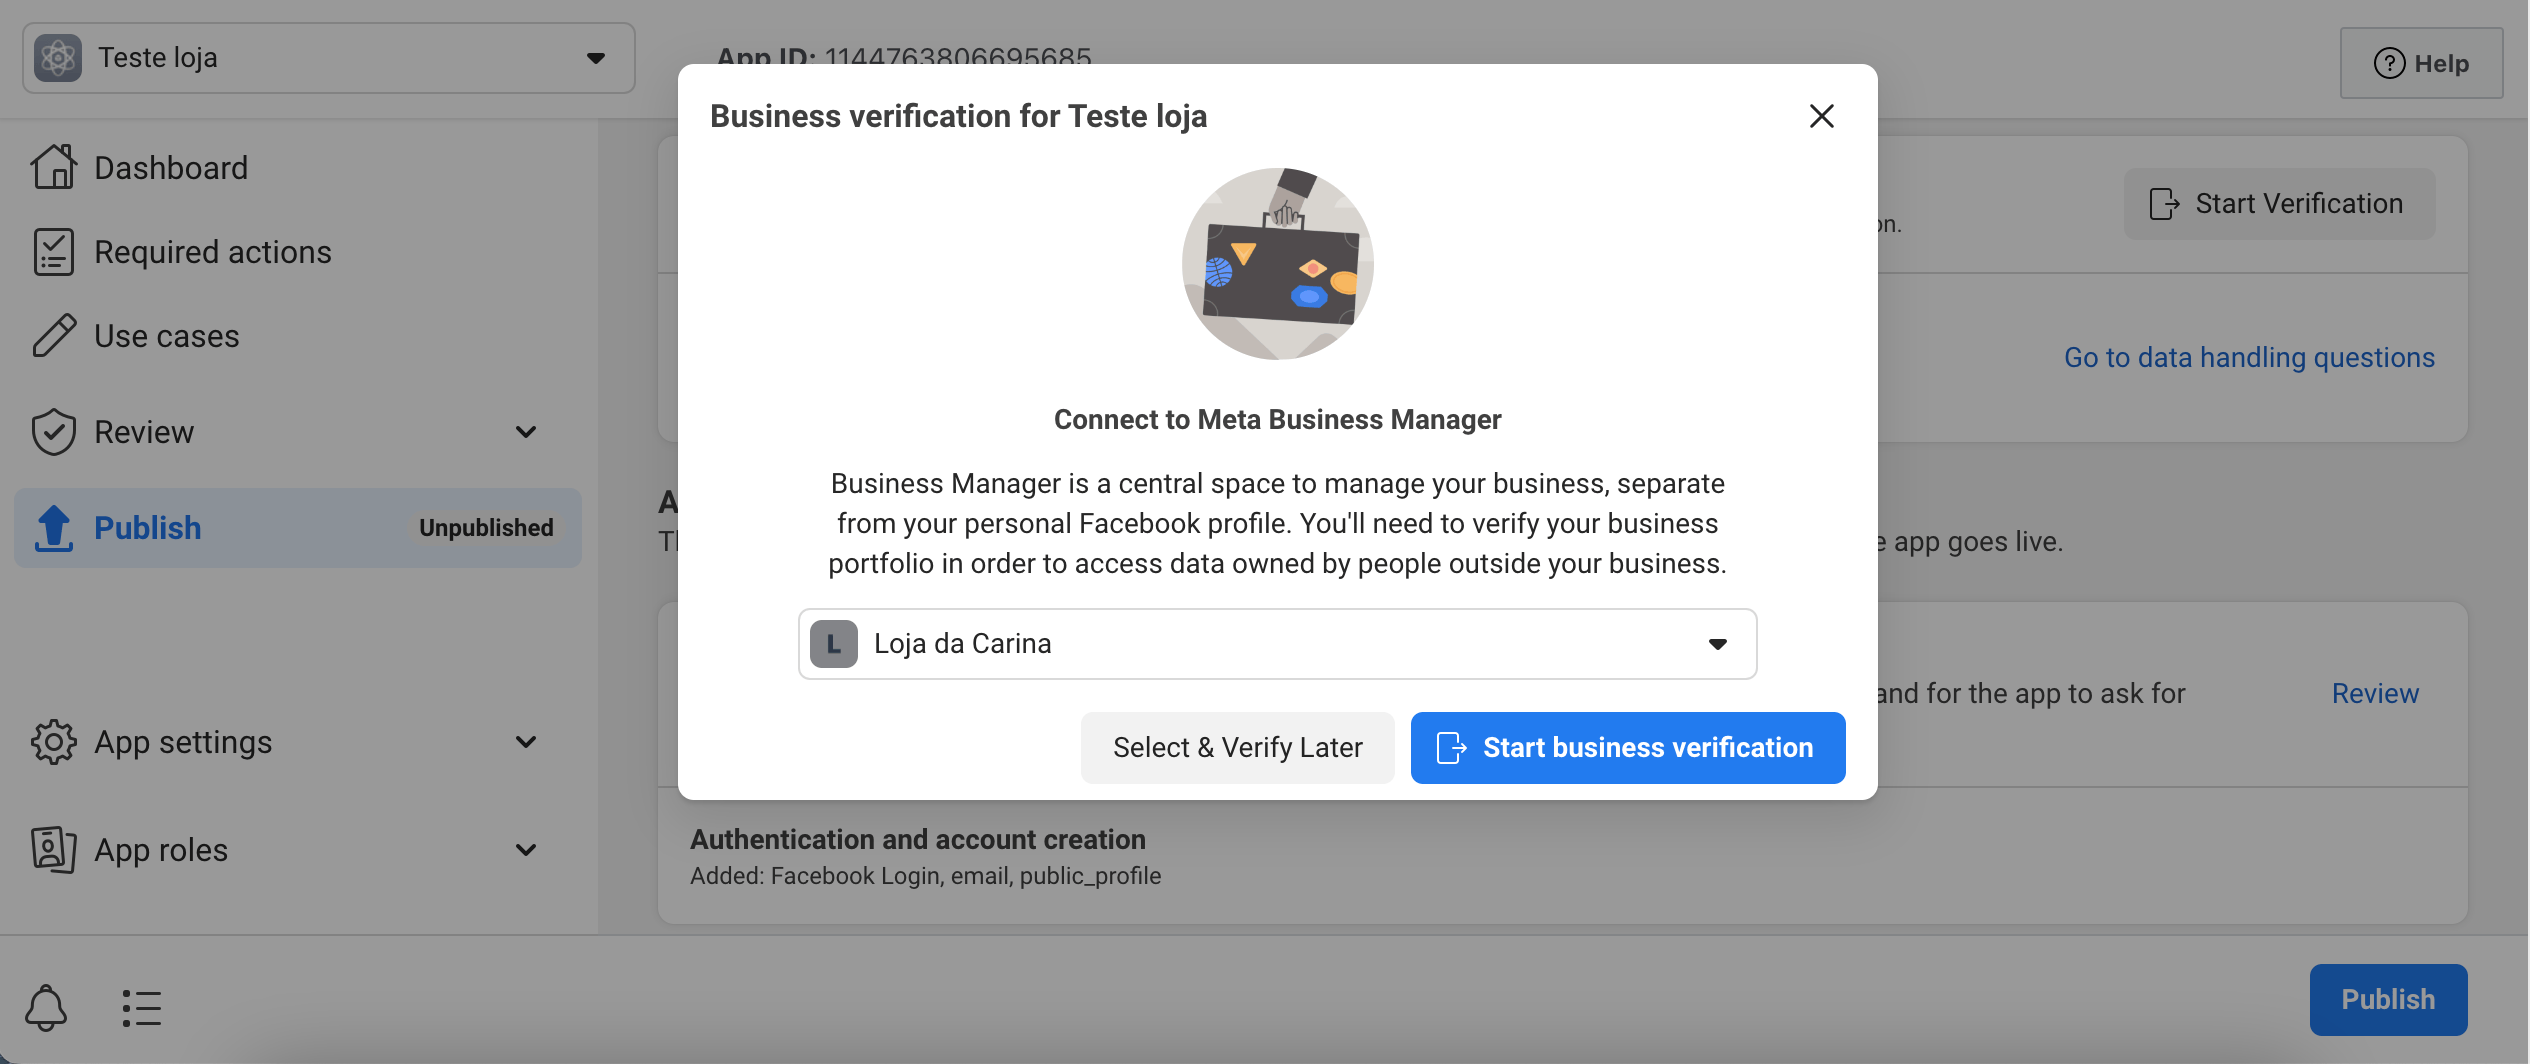Click the Dashboard house icon
The image size is (2530, 1064).
53,167
